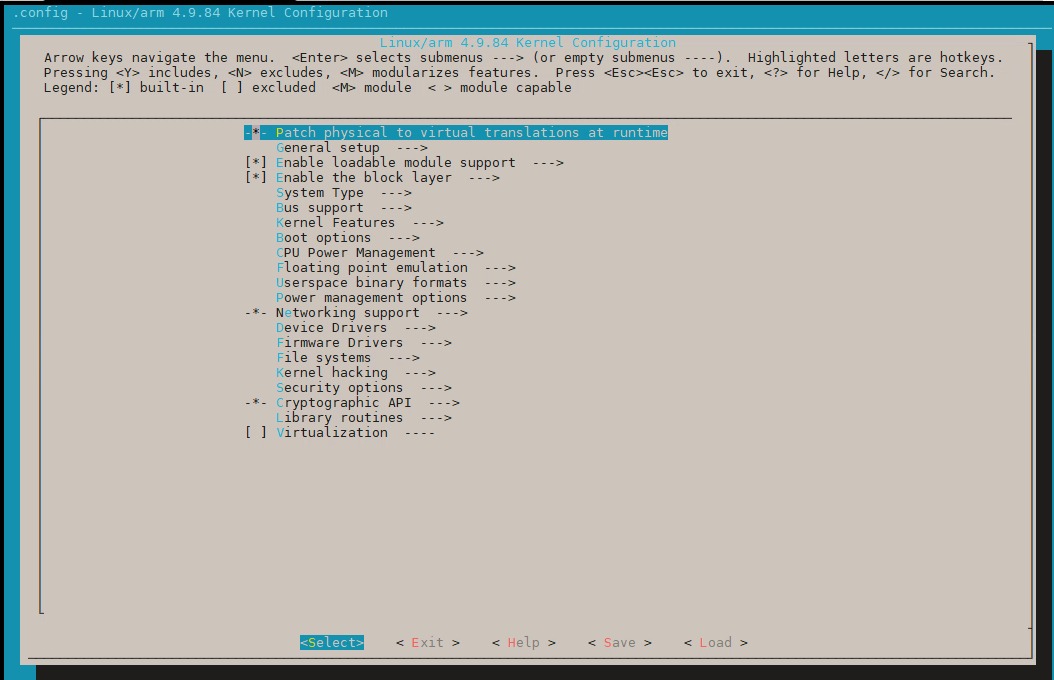The height and width of the screenshot is (680, 1054).
Task: Toggle the Enable the block layer checkbox
Action: 255,177
